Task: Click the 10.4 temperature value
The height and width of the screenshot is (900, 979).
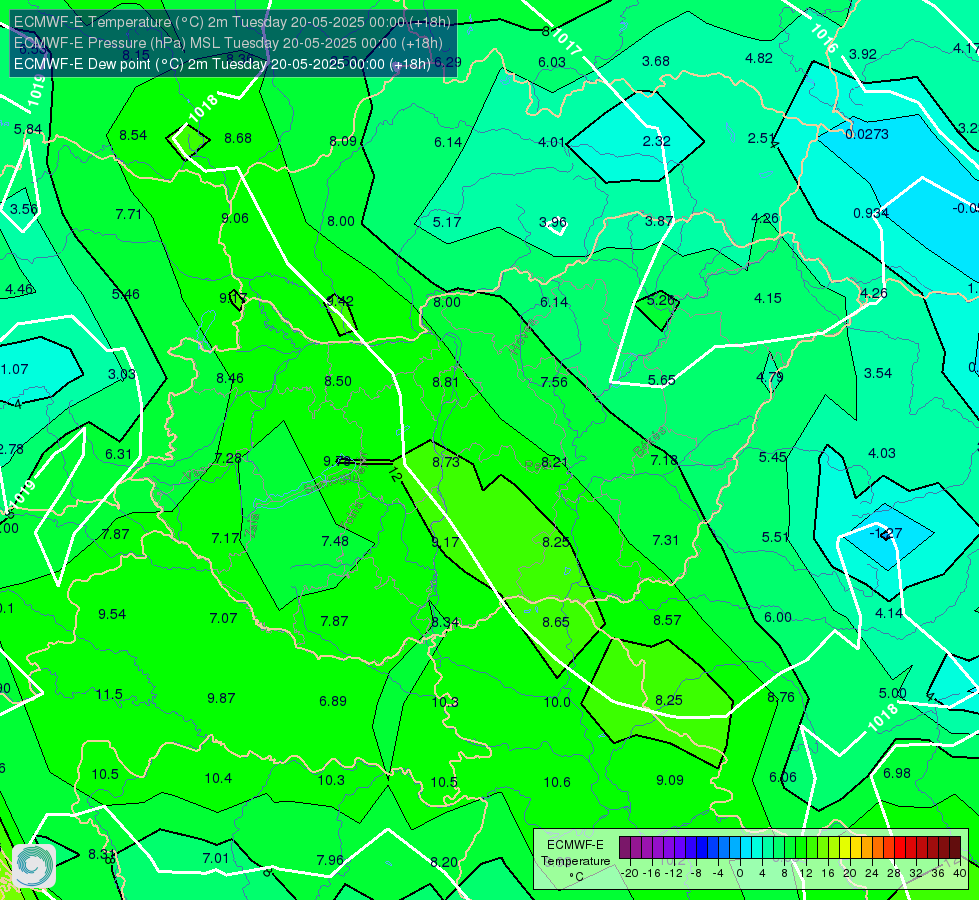Action: click(x=218, y=778)
